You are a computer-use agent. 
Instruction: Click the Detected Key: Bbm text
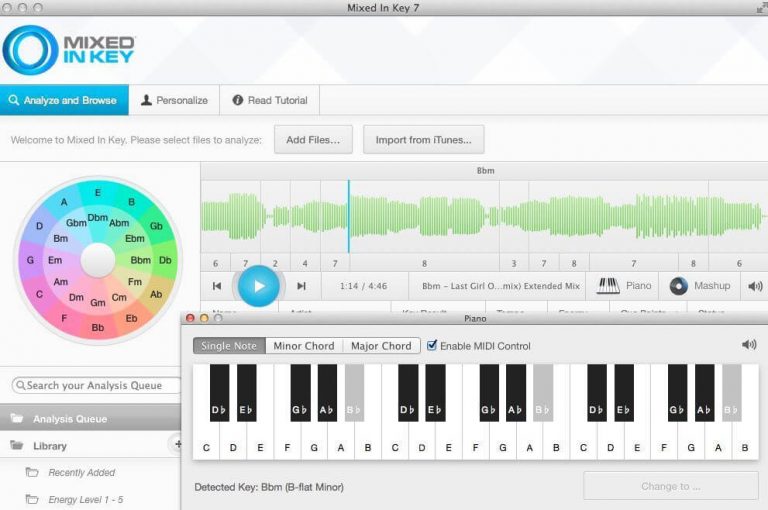[269, 487]
